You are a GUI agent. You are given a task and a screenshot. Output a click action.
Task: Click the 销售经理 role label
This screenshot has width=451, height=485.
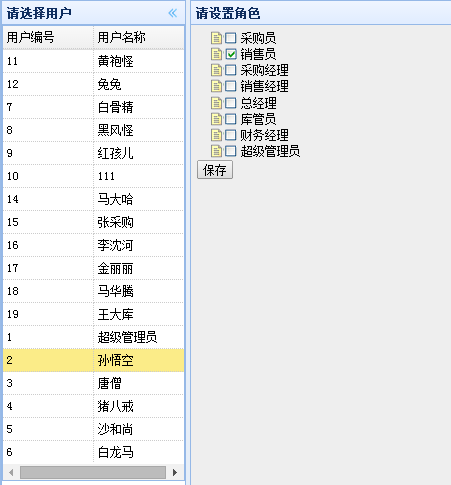[x=264, y=86]
